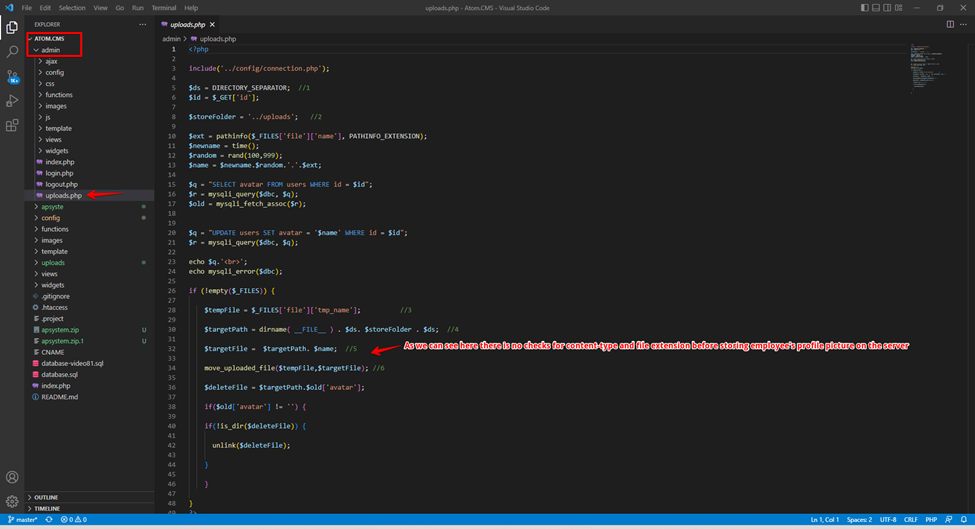The width and height of the screenshot is (975, 529).
Task: Collapse the ATOM.CMS root folder
Action: 89,39
